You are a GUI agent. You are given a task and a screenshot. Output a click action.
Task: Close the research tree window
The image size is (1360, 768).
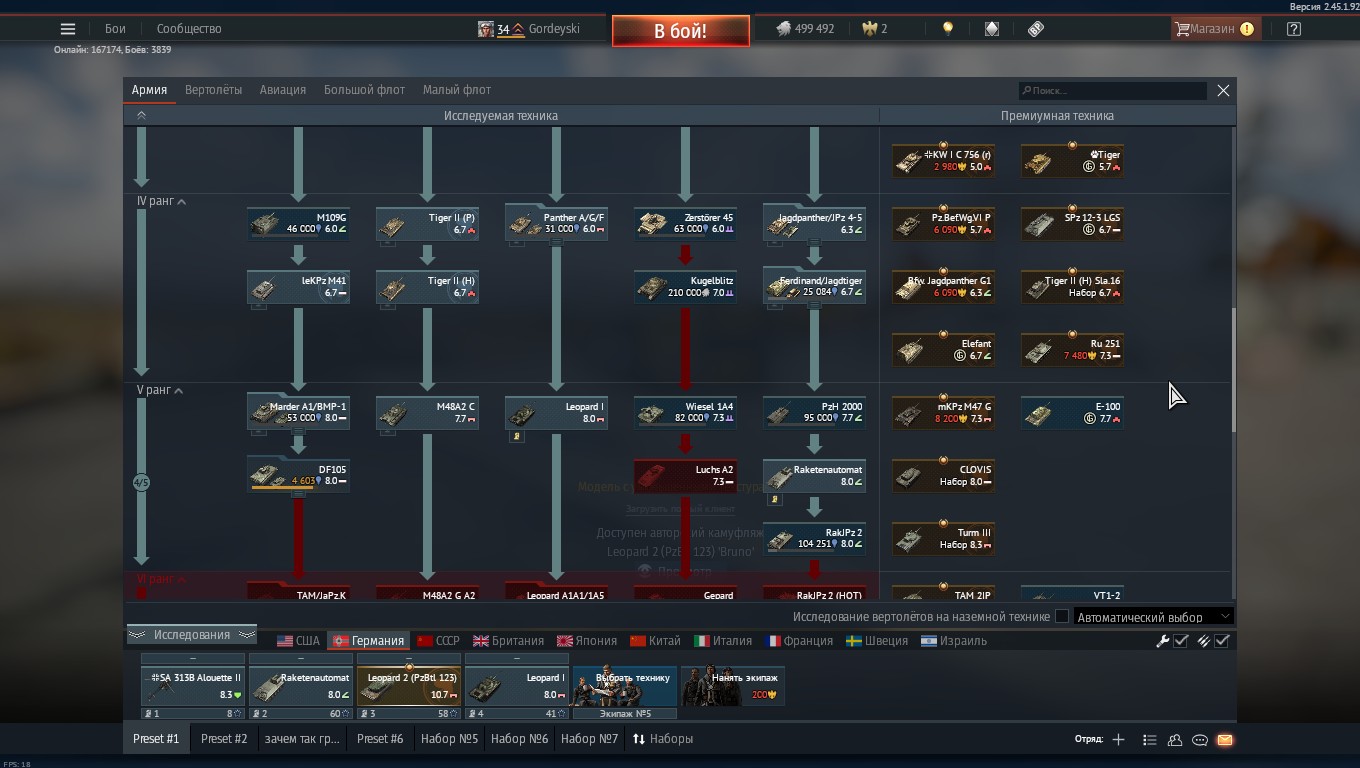[1223, 90]
